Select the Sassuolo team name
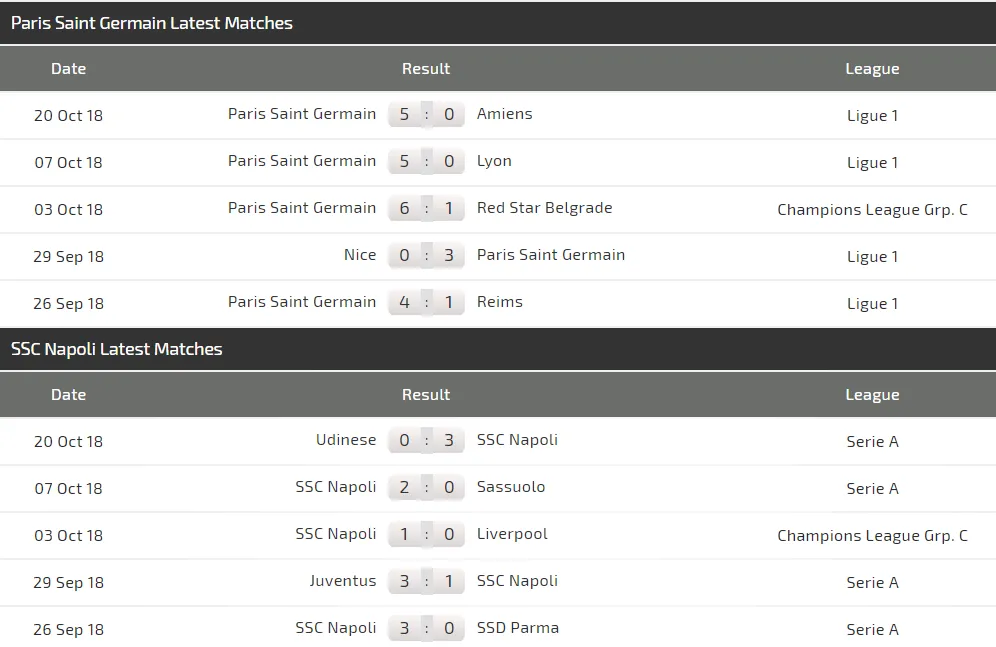The height and width of the screenshot is (647, 996). [511, 487]
